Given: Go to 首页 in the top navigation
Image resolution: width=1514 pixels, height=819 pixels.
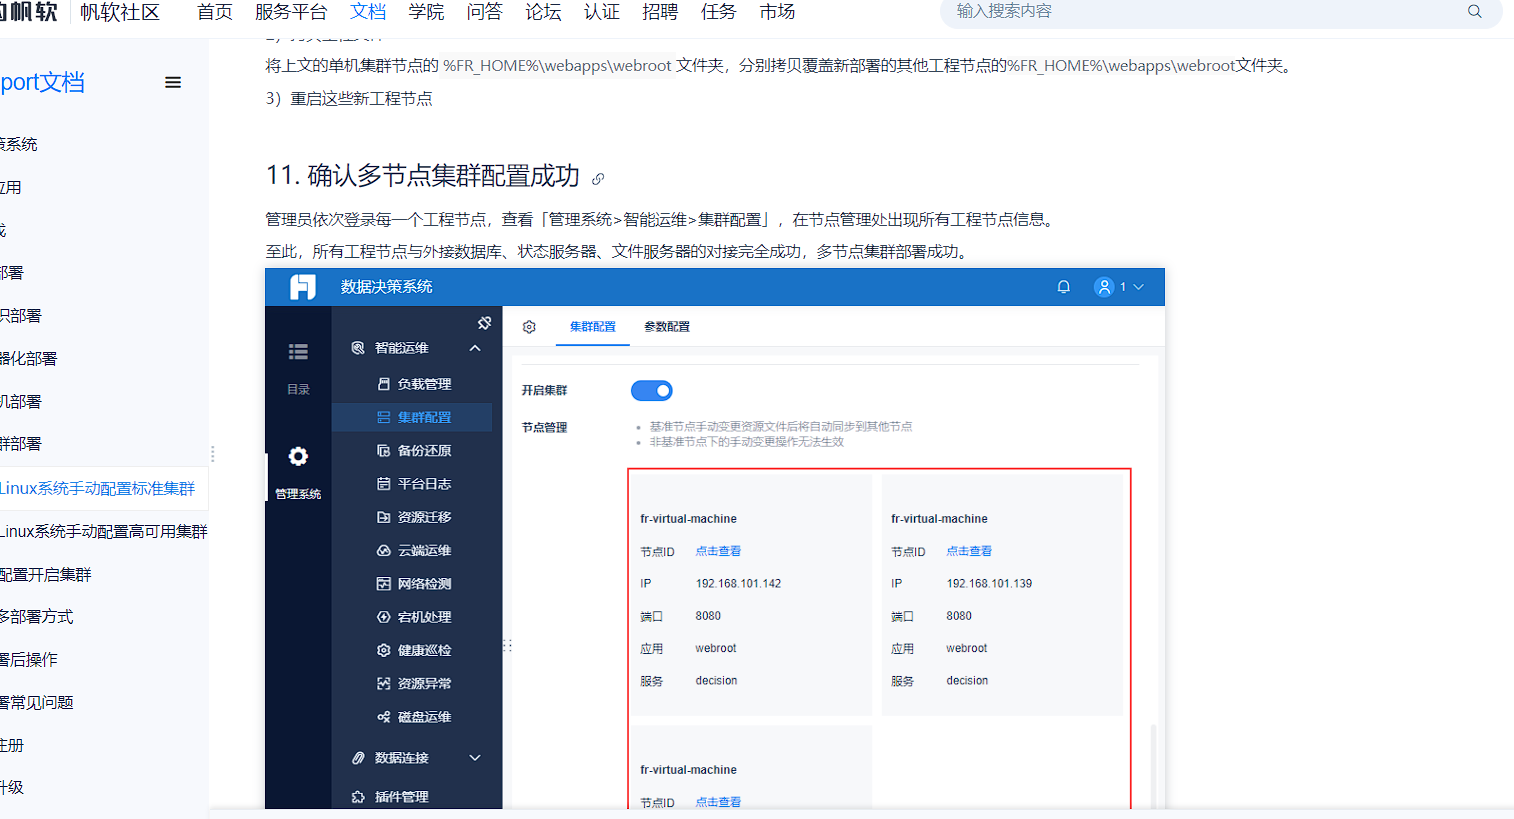Looking at the screenshot, I should click(x=215, y=12).
